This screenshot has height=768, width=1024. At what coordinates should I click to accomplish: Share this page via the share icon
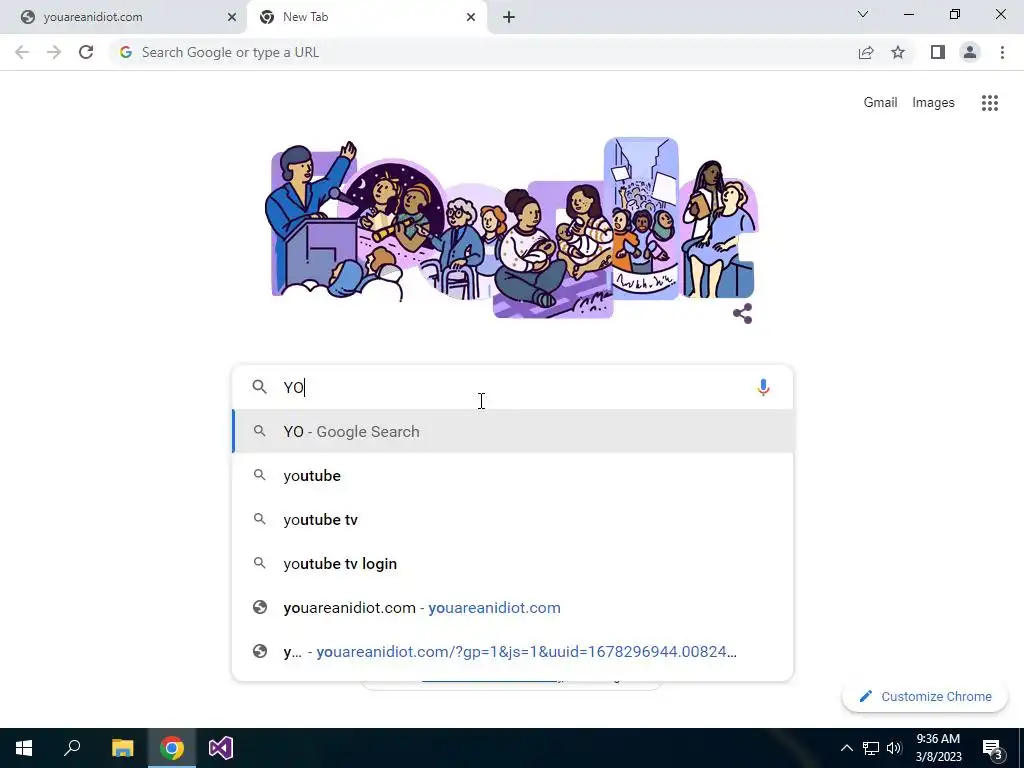click(x=866, y=53)
